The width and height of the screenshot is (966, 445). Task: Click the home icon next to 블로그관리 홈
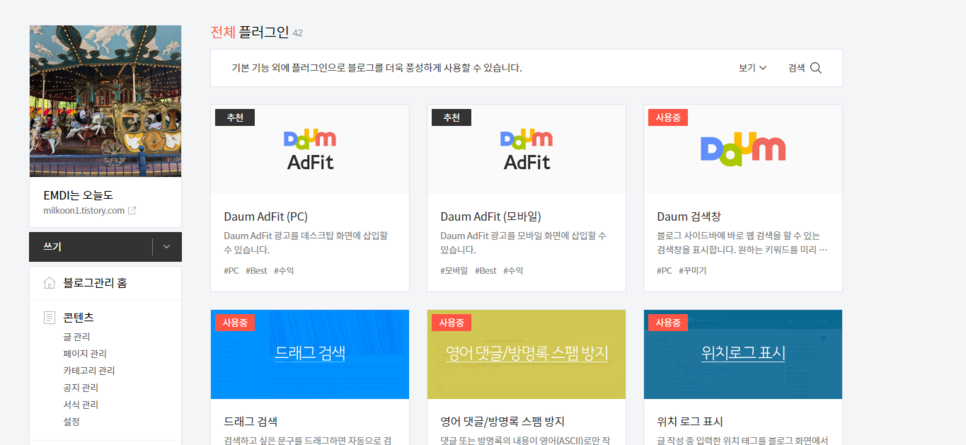pyautogui.click(x=49, y=283)
